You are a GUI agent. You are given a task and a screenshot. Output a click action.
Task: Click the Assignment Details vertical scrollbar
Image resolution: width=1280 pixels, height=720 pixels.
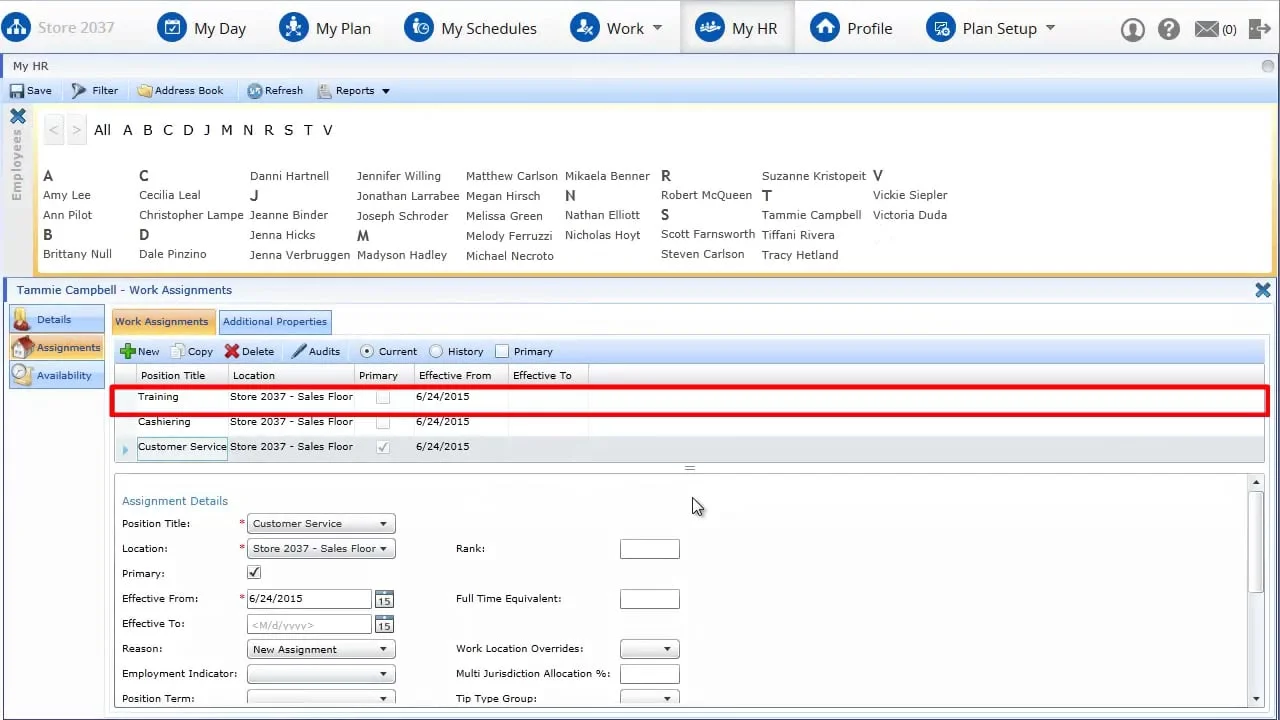1256,543
